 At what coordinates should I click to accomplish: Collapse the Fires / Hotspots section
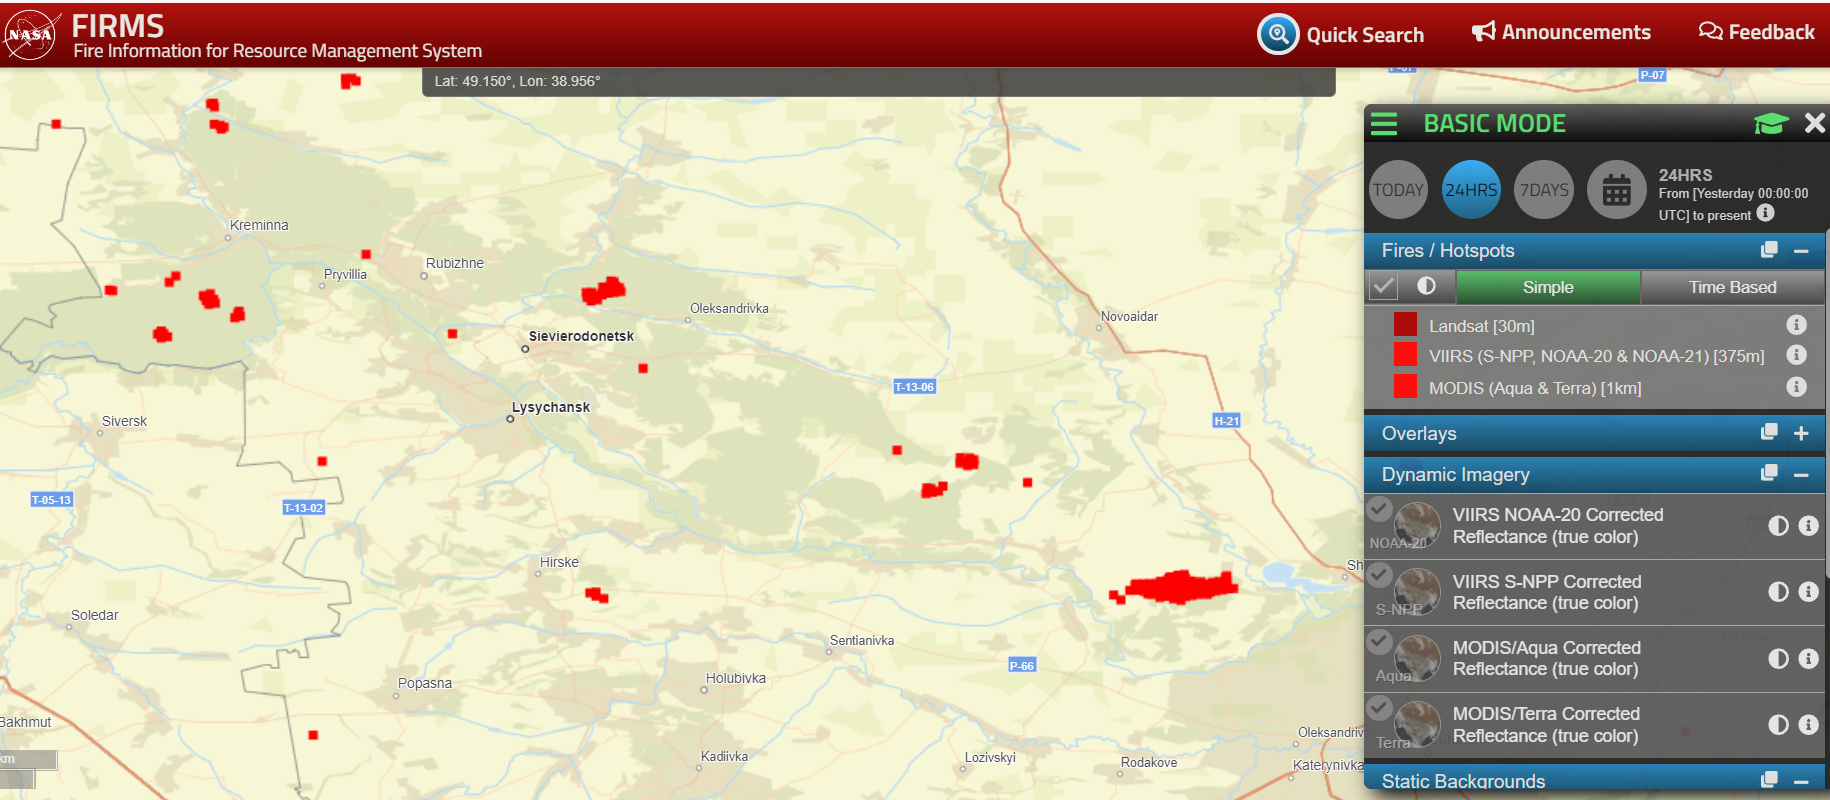[1801, 251]
